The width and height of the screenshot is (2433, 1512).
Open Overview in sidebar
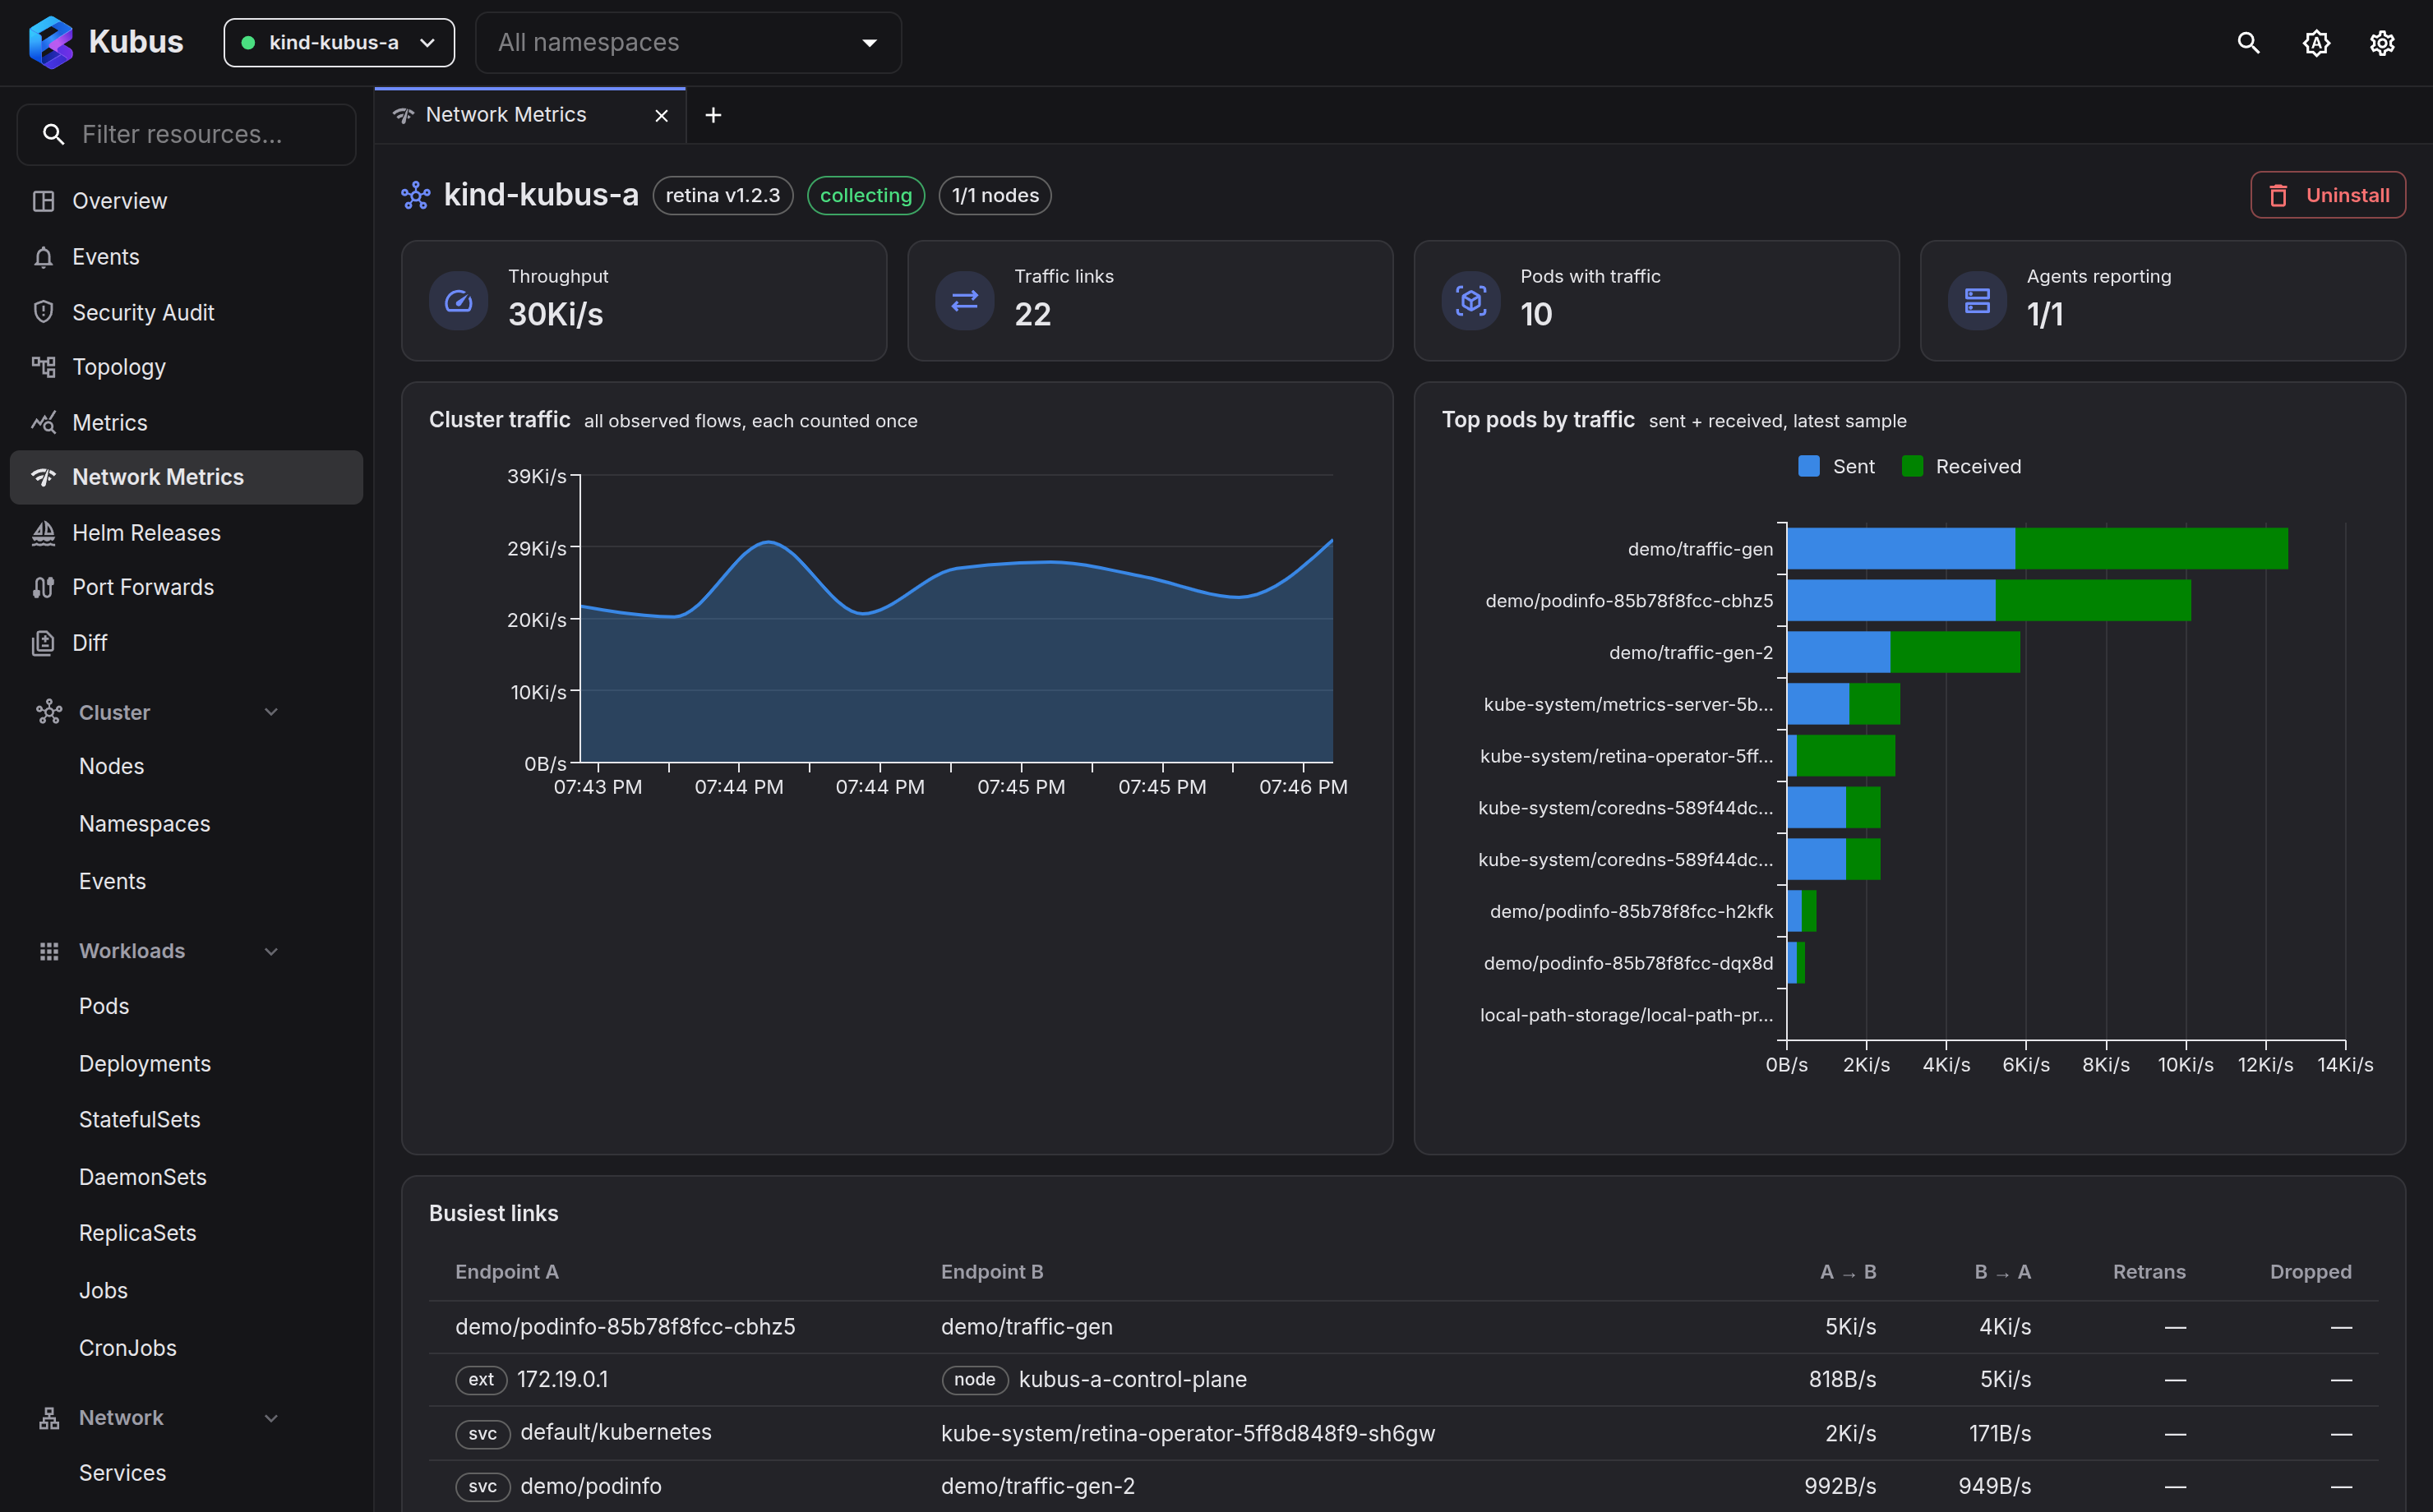[186, 201]
